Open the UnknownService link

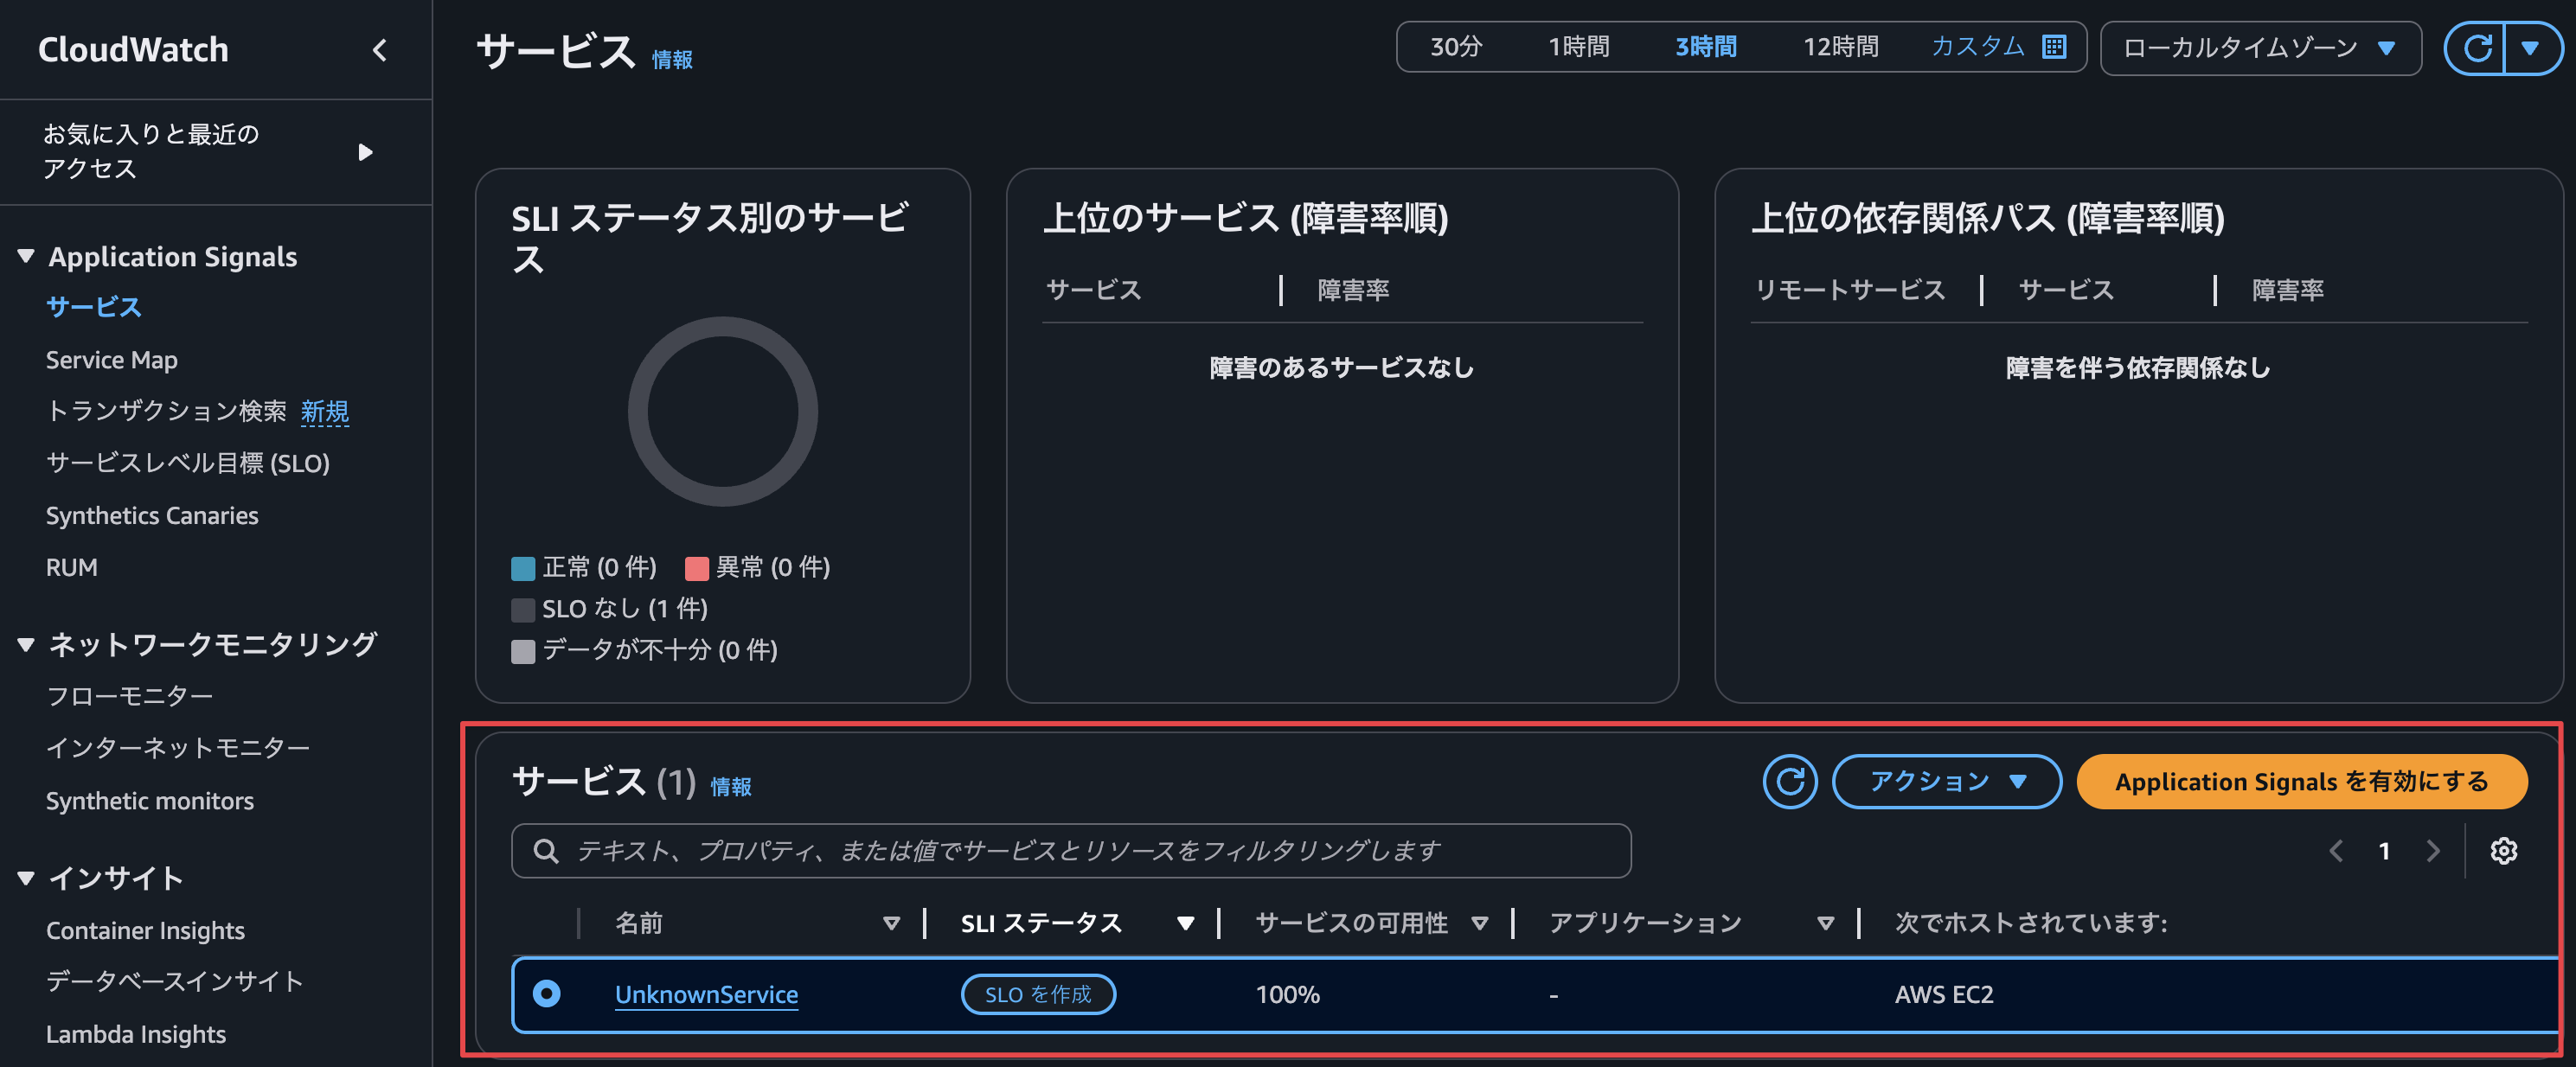tap(706, 995)
